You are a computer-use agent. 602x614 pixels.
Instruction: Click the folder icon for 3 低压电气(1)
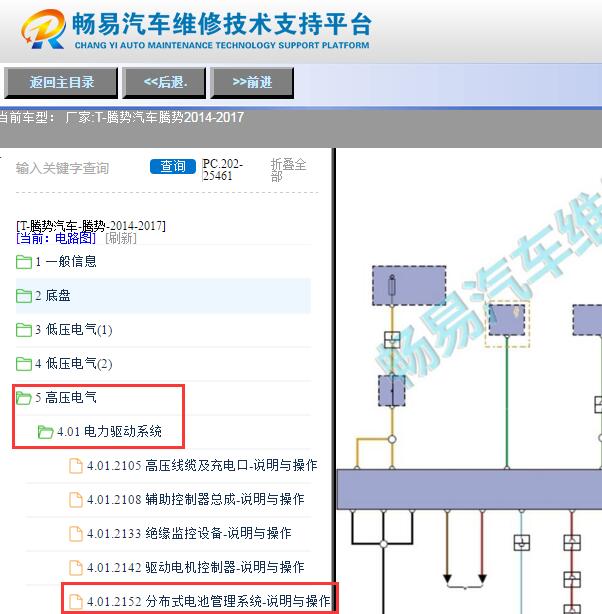pos(24,330)
